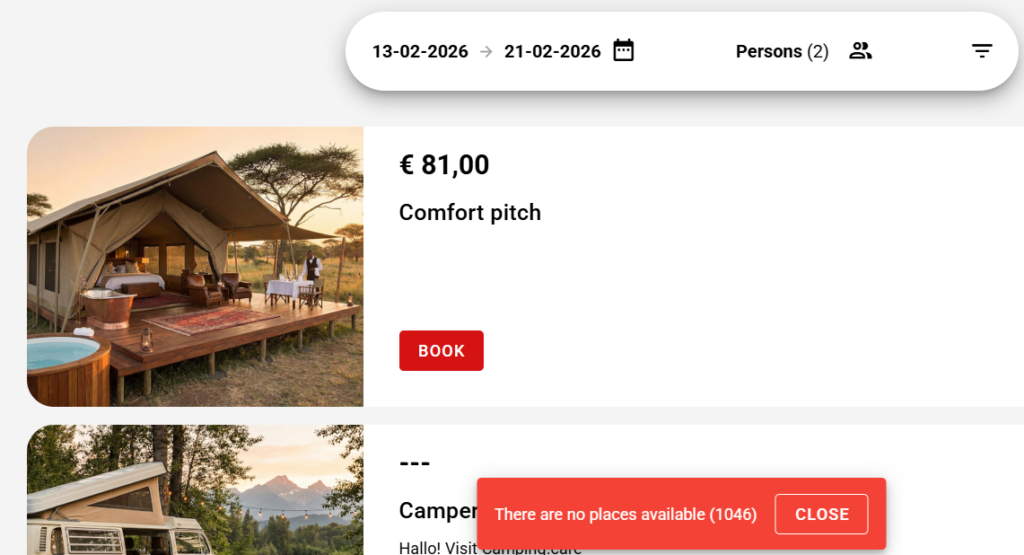Click the '---' price placeholder

pos(414,463)
